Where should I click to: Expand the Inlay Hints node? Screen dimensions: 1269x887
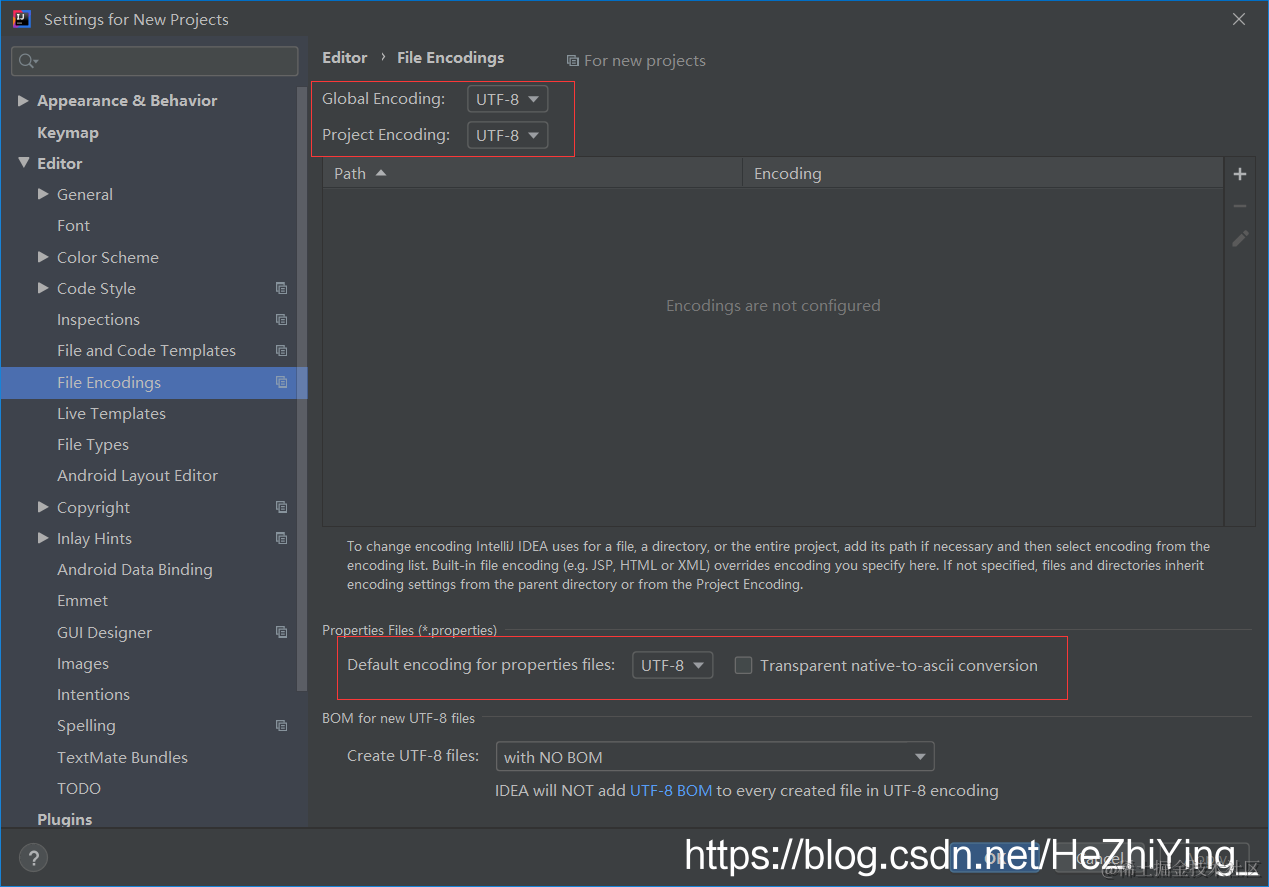click(x=43, y=538)
